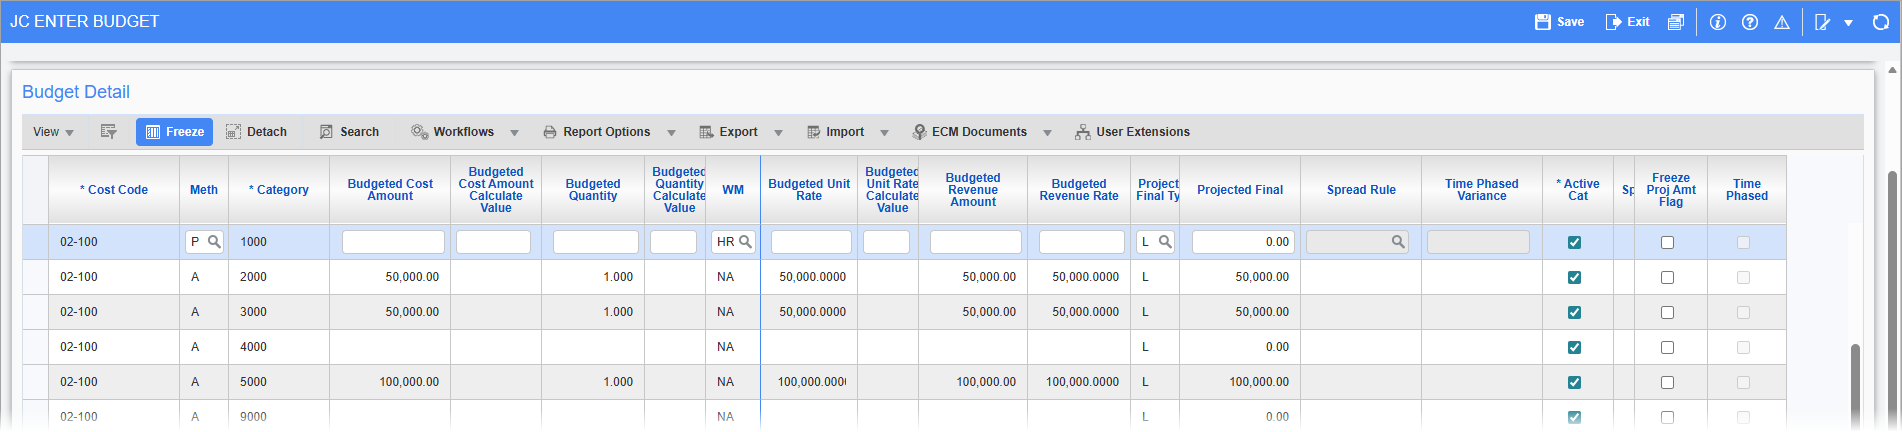Toggle the Freeze column button
Screen dimensions: 1902x432
click(x=175, y=132)
